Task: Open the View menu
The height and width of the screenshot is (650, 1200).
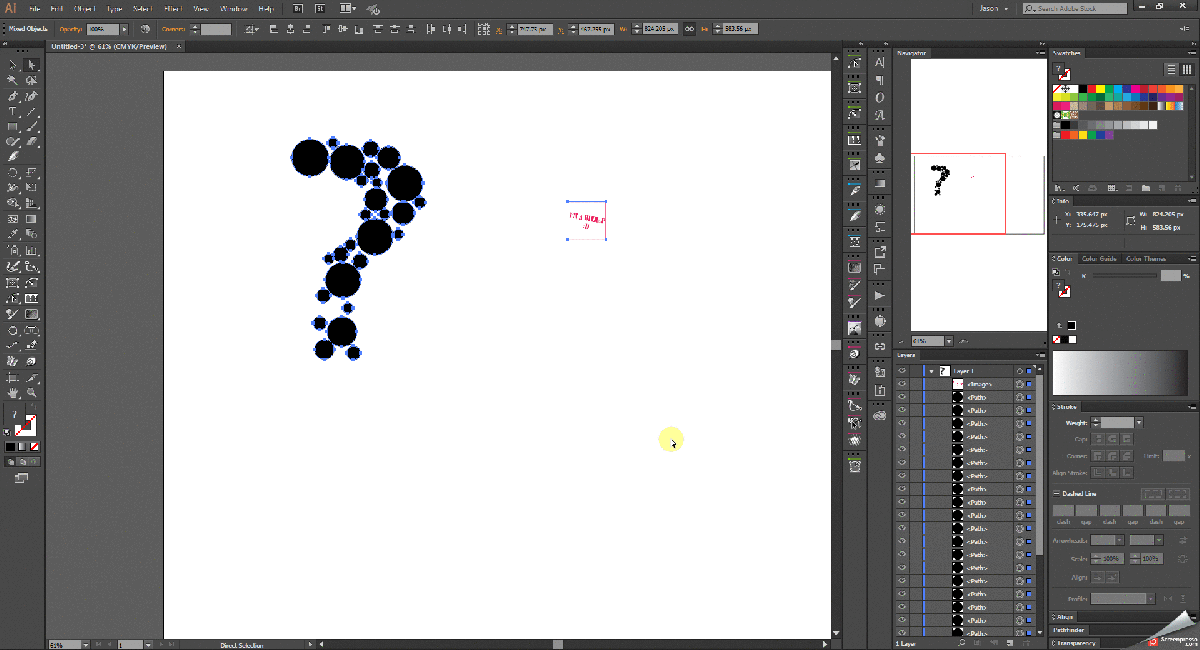Action: click(201, 8)
